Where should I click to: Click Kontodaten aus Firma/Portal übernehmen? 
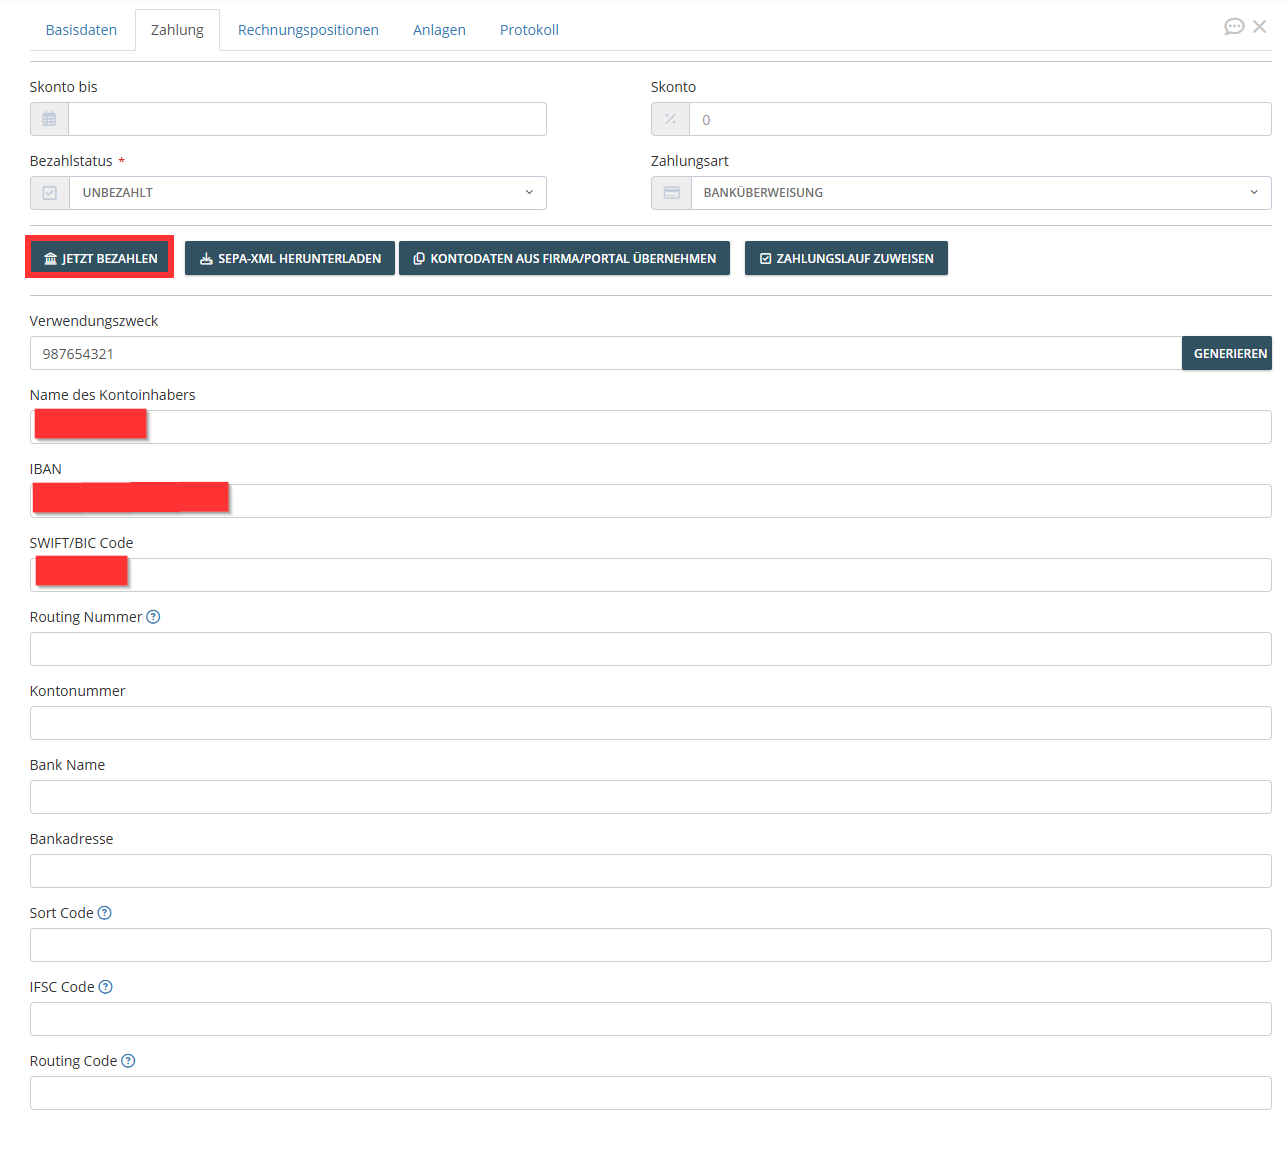coord(564,258)
